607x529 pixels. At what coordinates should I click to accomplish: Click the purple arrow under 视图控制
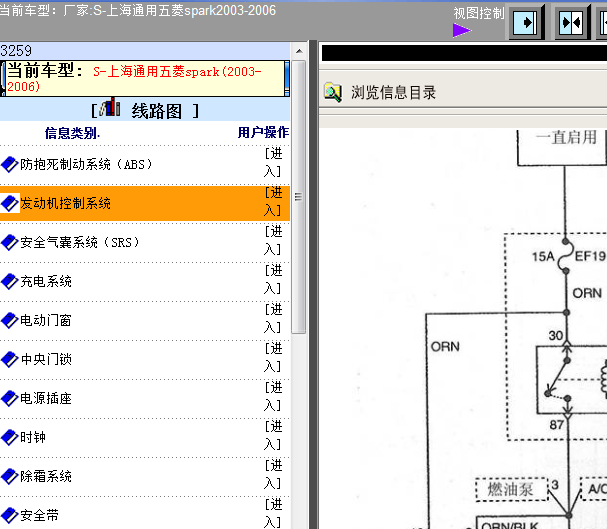click(461, 30)
